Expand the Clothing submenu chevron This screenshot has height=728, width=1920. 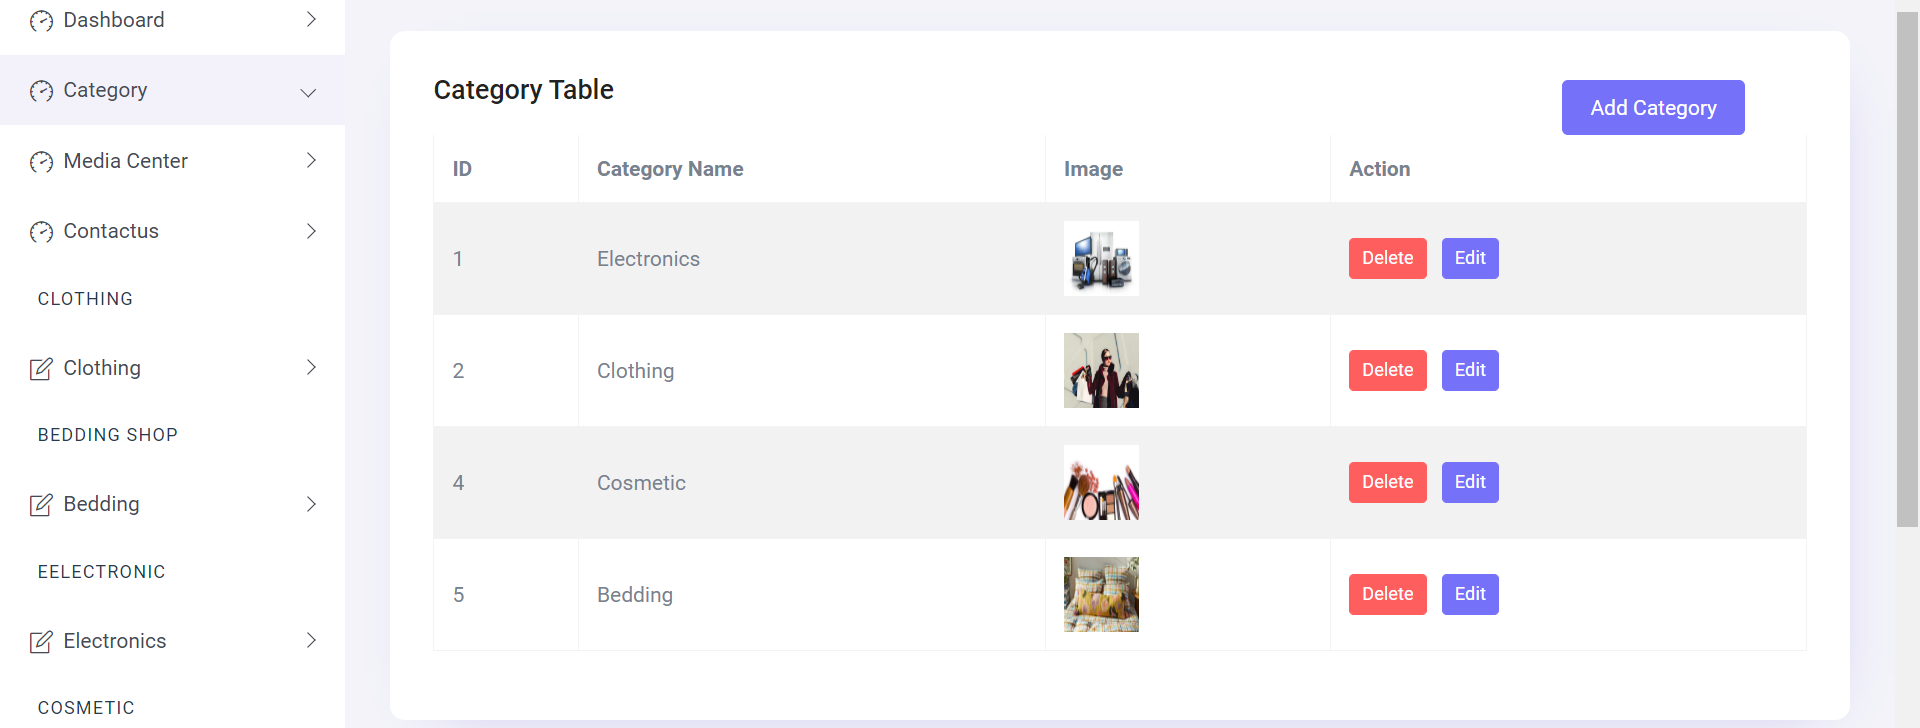tap(311, 367)
